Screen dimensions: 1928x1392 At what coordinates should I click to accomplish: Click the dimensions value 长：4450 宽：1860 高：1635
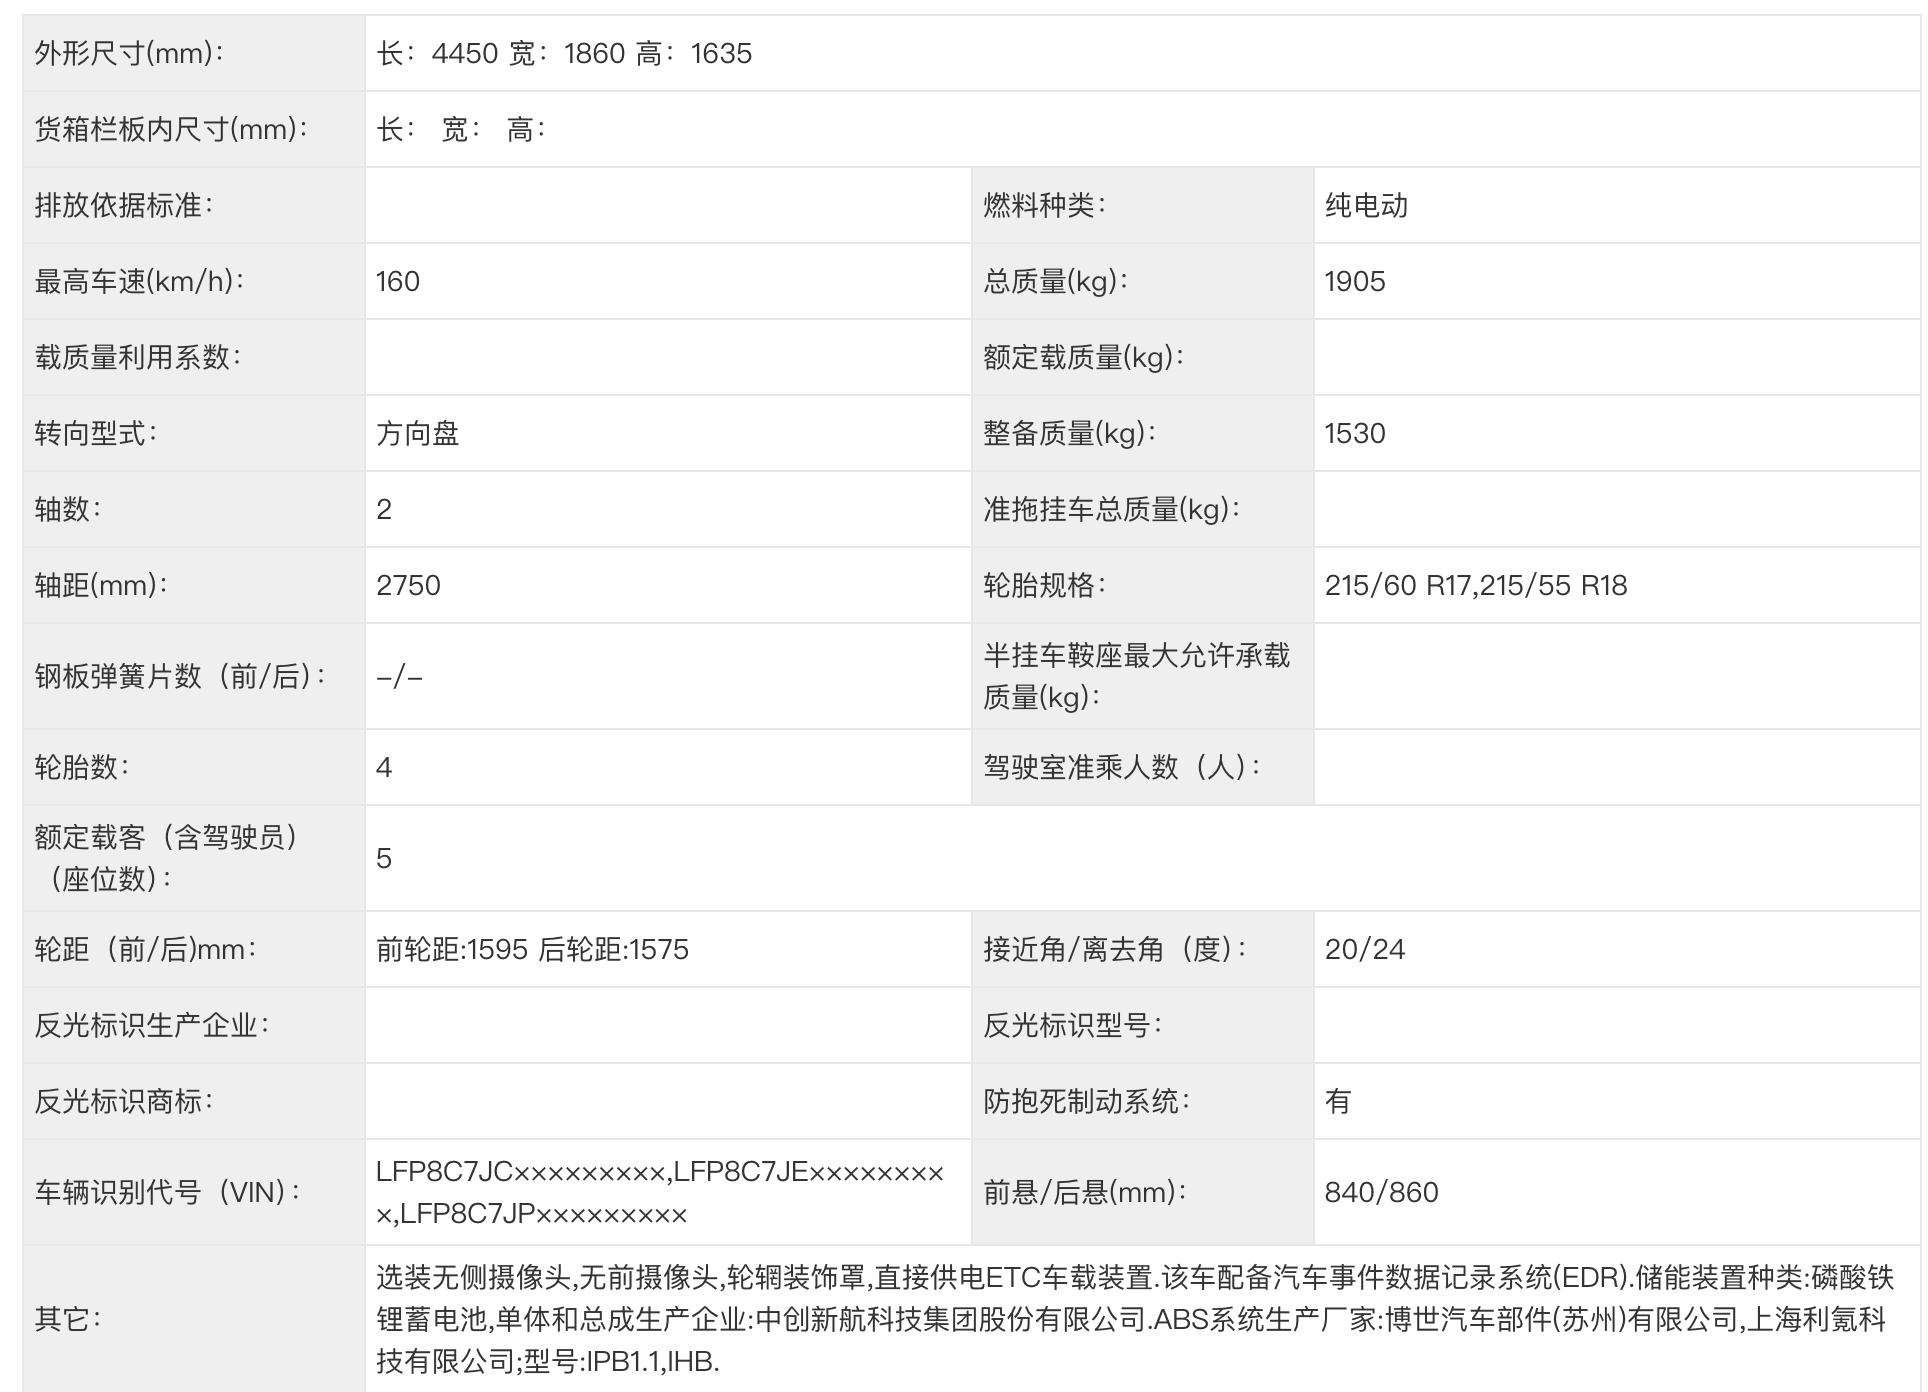[x=564, y=53]
